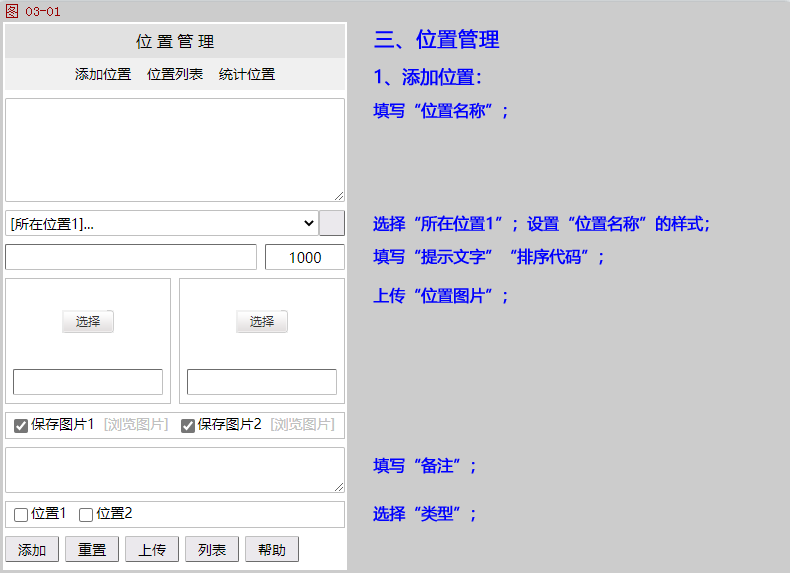Click the image icon beside 03-01 label
Screen dimensions: 790x573
[12, 10]
